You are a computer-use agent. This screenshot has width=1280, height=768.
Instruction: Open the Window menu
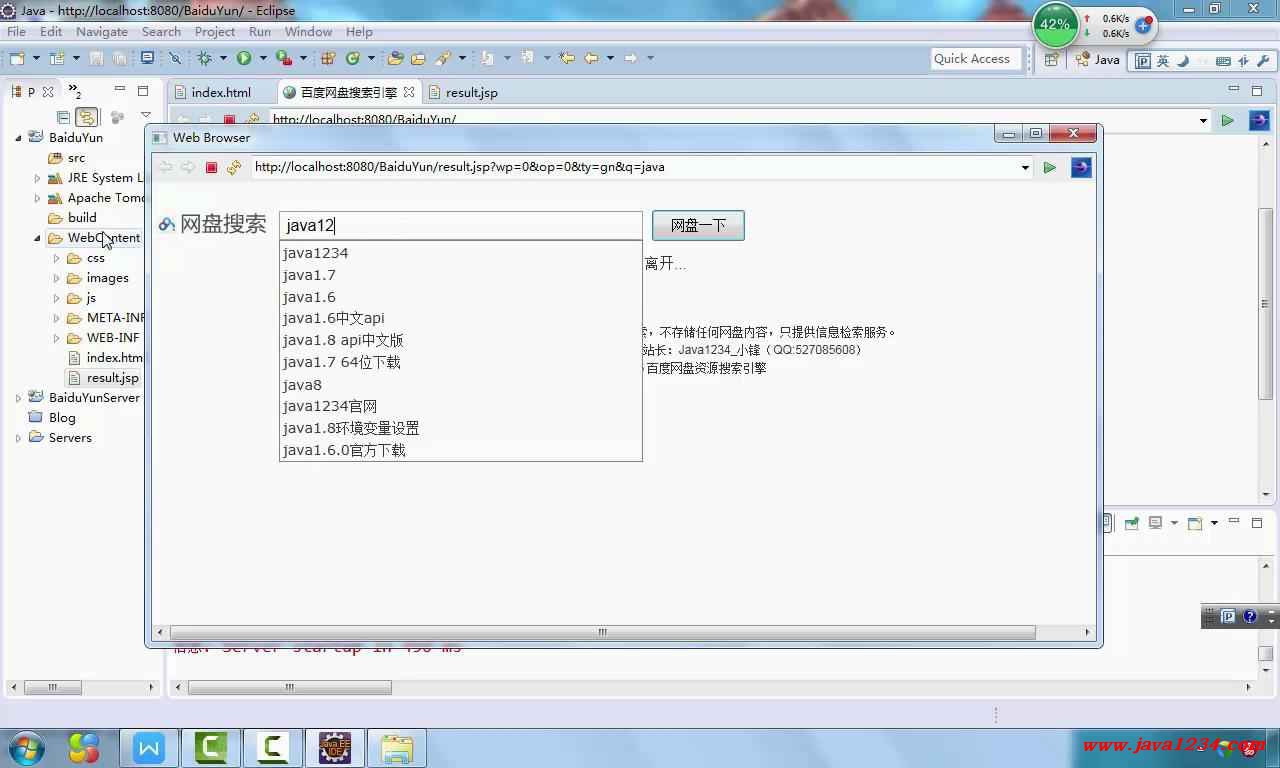pyautogui.click(x=308, y=31)
